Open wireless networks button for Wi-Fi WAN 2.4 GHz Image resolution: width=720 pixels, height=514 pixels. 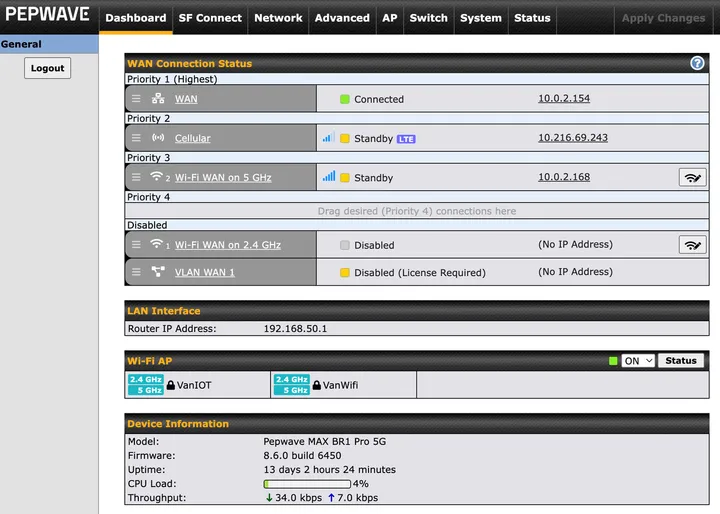coord(692,245)
